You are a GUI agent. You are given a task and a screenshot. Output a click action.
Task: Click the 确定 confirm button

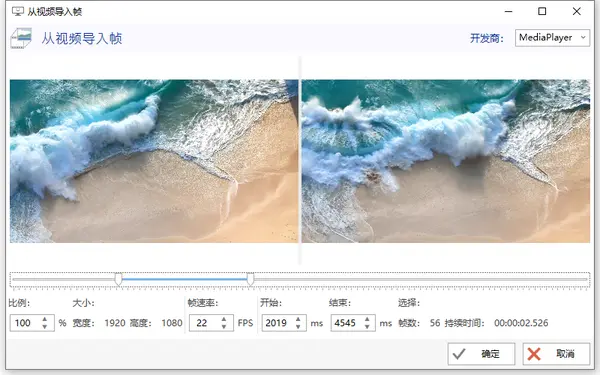(x=481, y=354)
